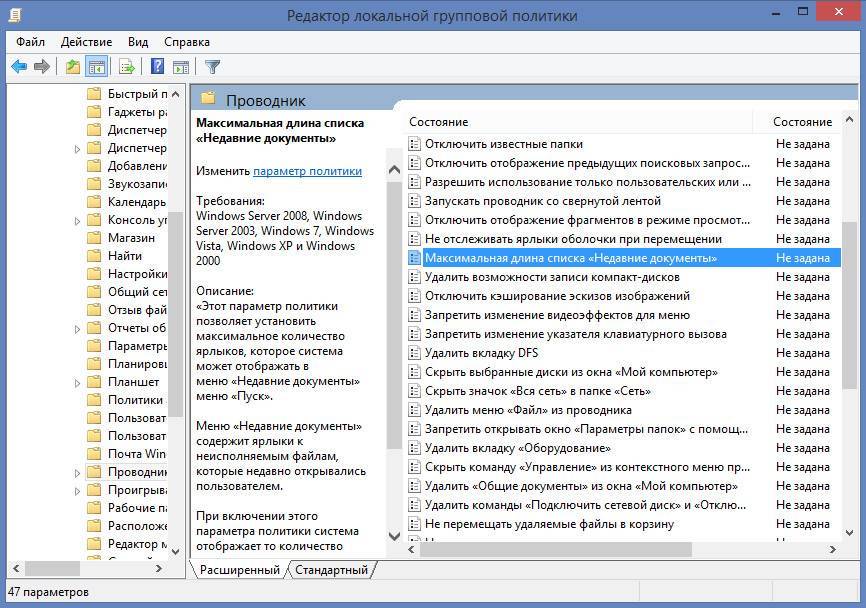The image size is (866, 608).
Task: Switch to the Стандартный tab
Action: coord(332,570)
